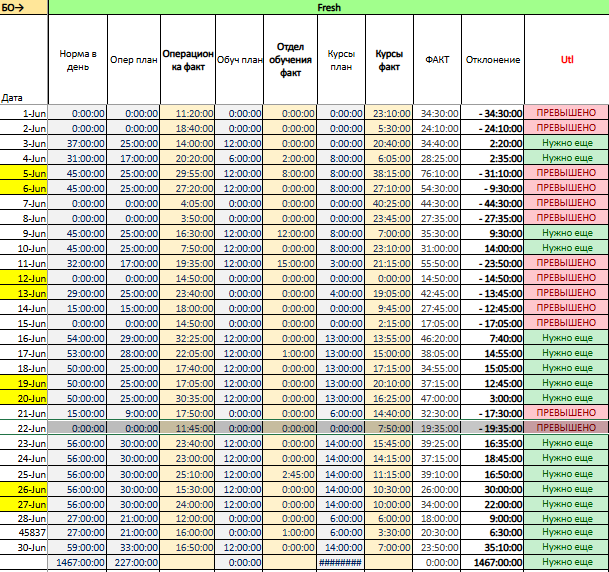Image resolution: width=609 pixels, height=572 pixels.
Task: Click the 'ФАКТ' column header
Action: pyautogui.click(x=437, y=60)
